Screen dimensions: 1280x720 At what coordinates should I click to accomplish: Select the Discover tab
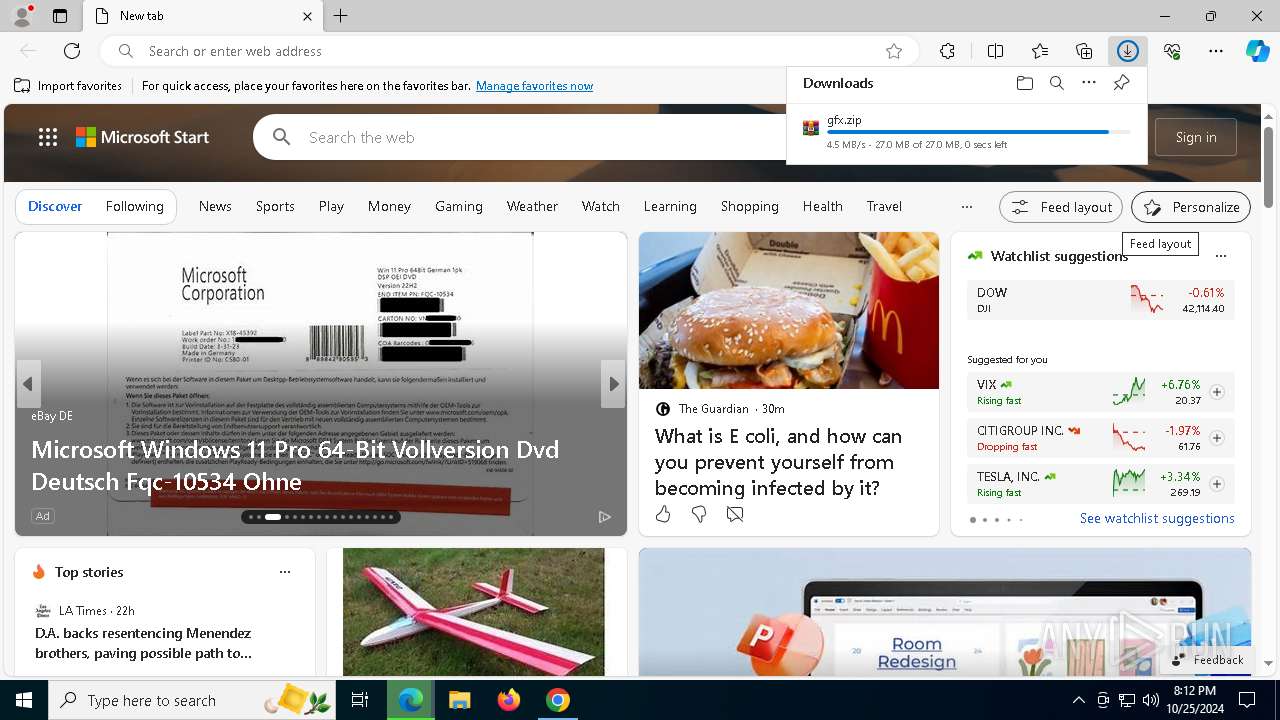tap(55, 207)
